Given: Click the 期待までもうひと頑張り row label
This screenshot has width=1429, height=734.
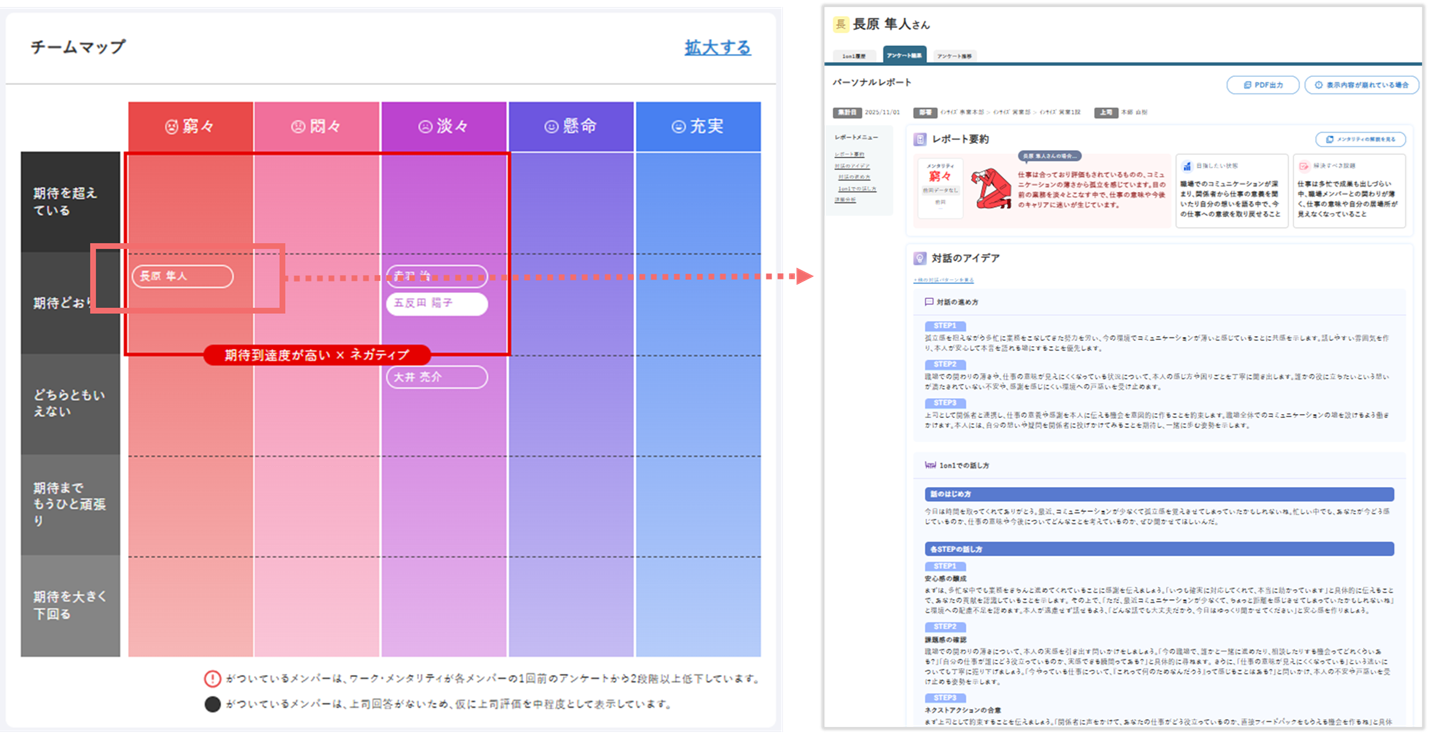Looking at the screenshot, I should (71, 505).
